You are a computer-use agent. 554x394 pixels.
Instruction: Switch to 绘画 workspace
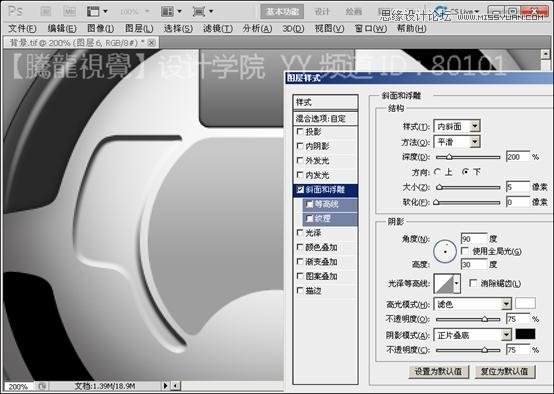click(x=353, y=12)
